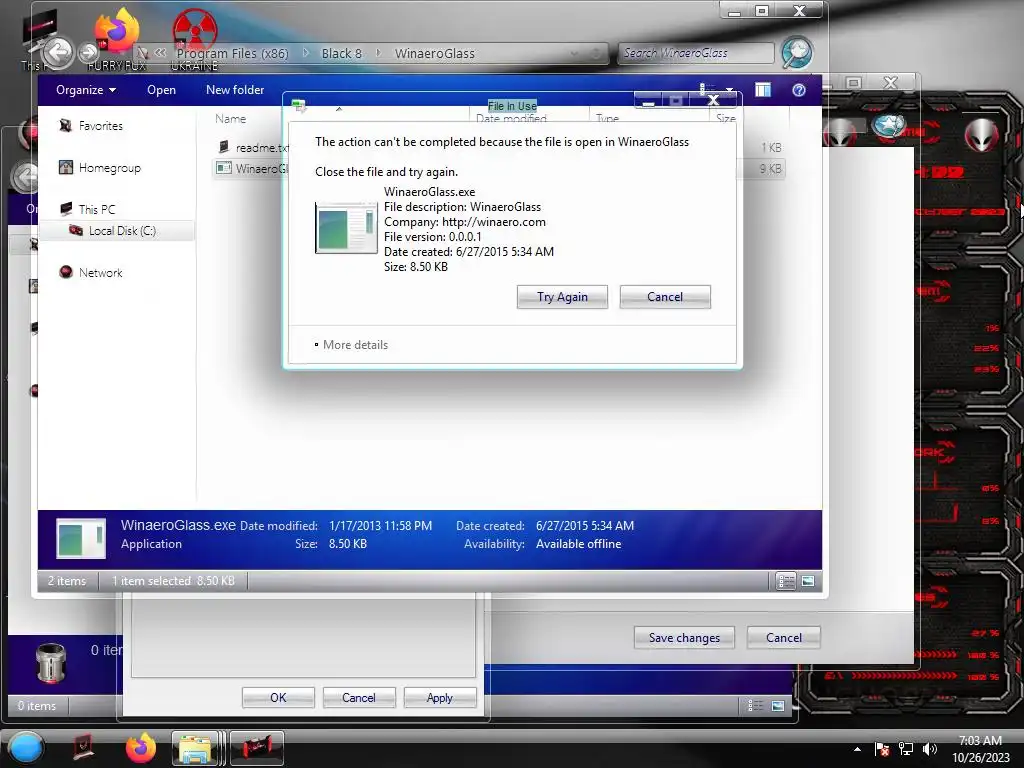Open red monitor taskbar icon

83,747
